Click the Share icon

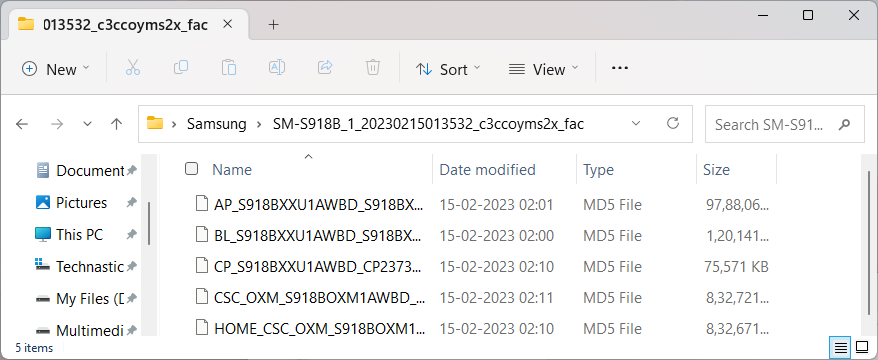coord(325,68)
